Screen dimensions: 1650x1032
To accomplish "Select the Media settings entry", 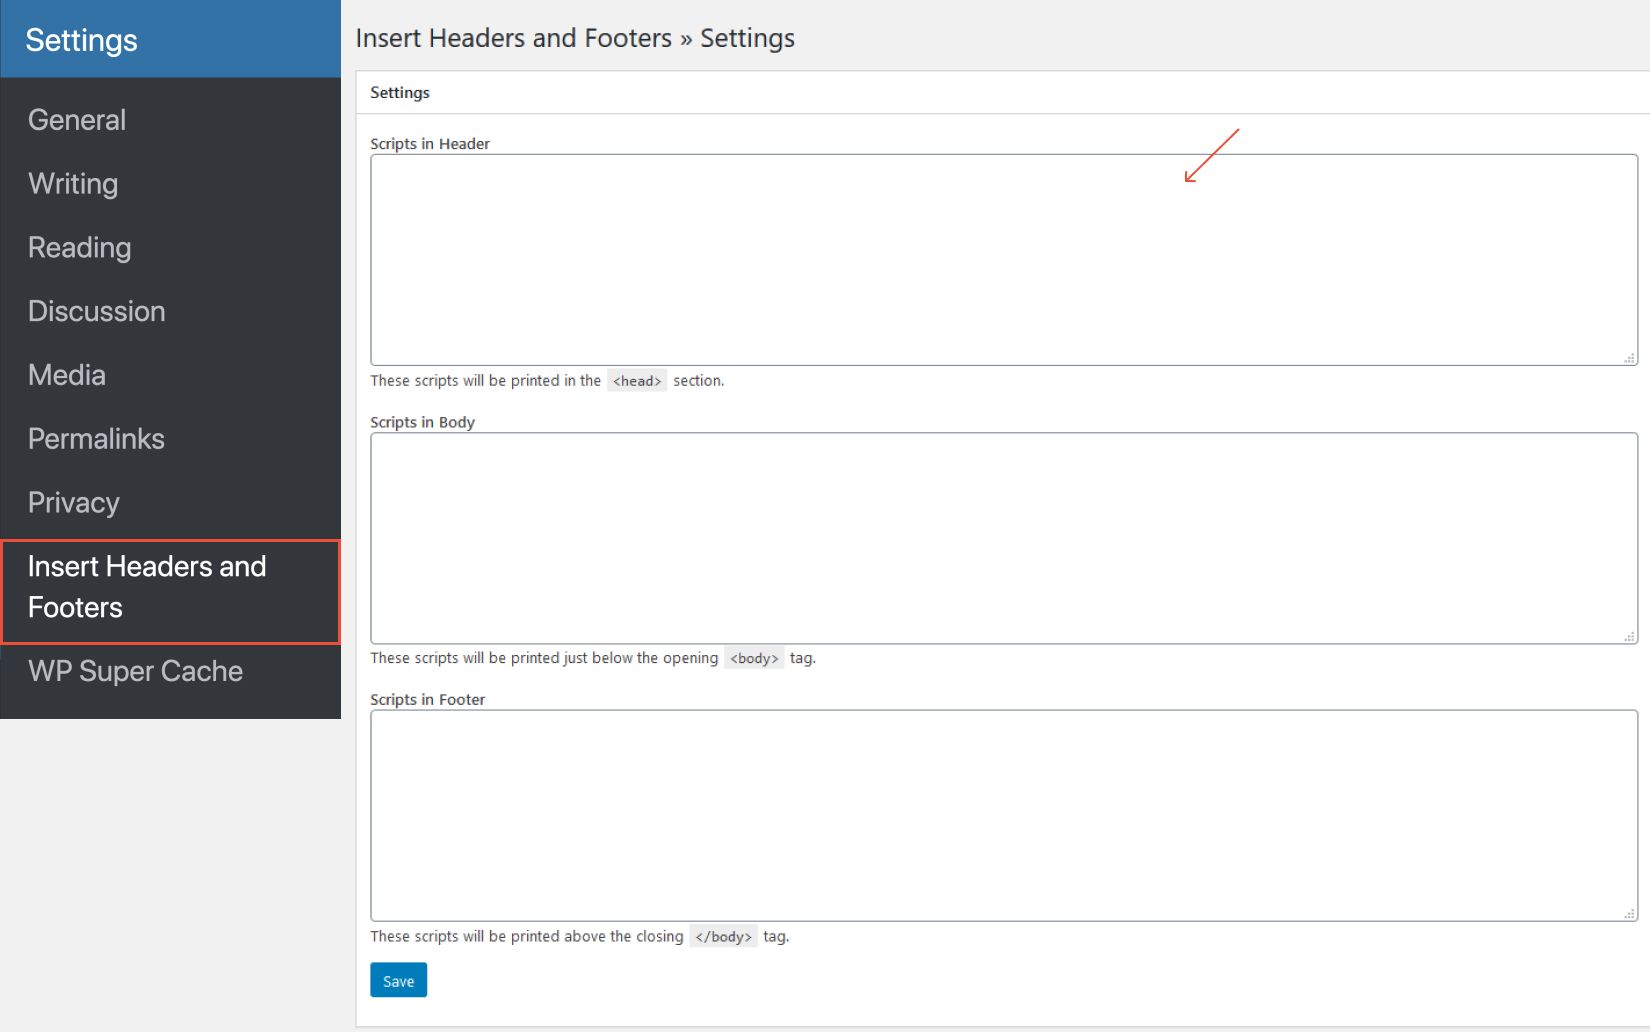I will click(66, 375).
